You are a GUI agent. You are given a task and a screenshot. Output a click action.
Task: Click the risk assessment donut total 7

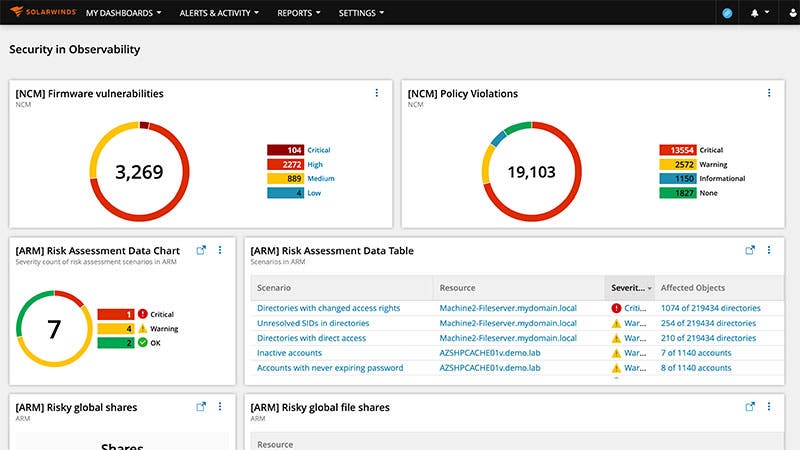[x=54, y=329]
